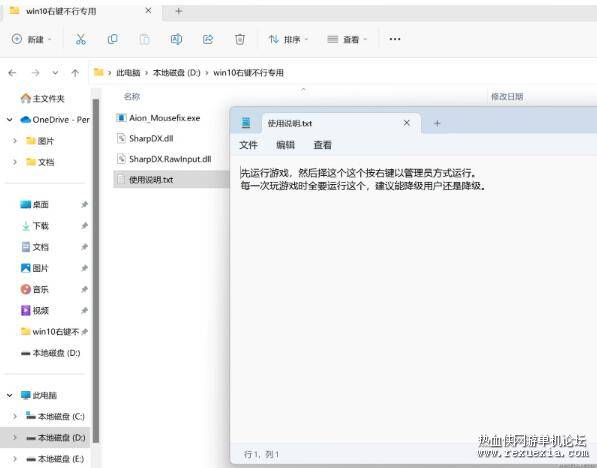The image size is (597, 468).
Task: Select the SharpDX.dll file
Action: pyautogui.click(x=145, y=139)
